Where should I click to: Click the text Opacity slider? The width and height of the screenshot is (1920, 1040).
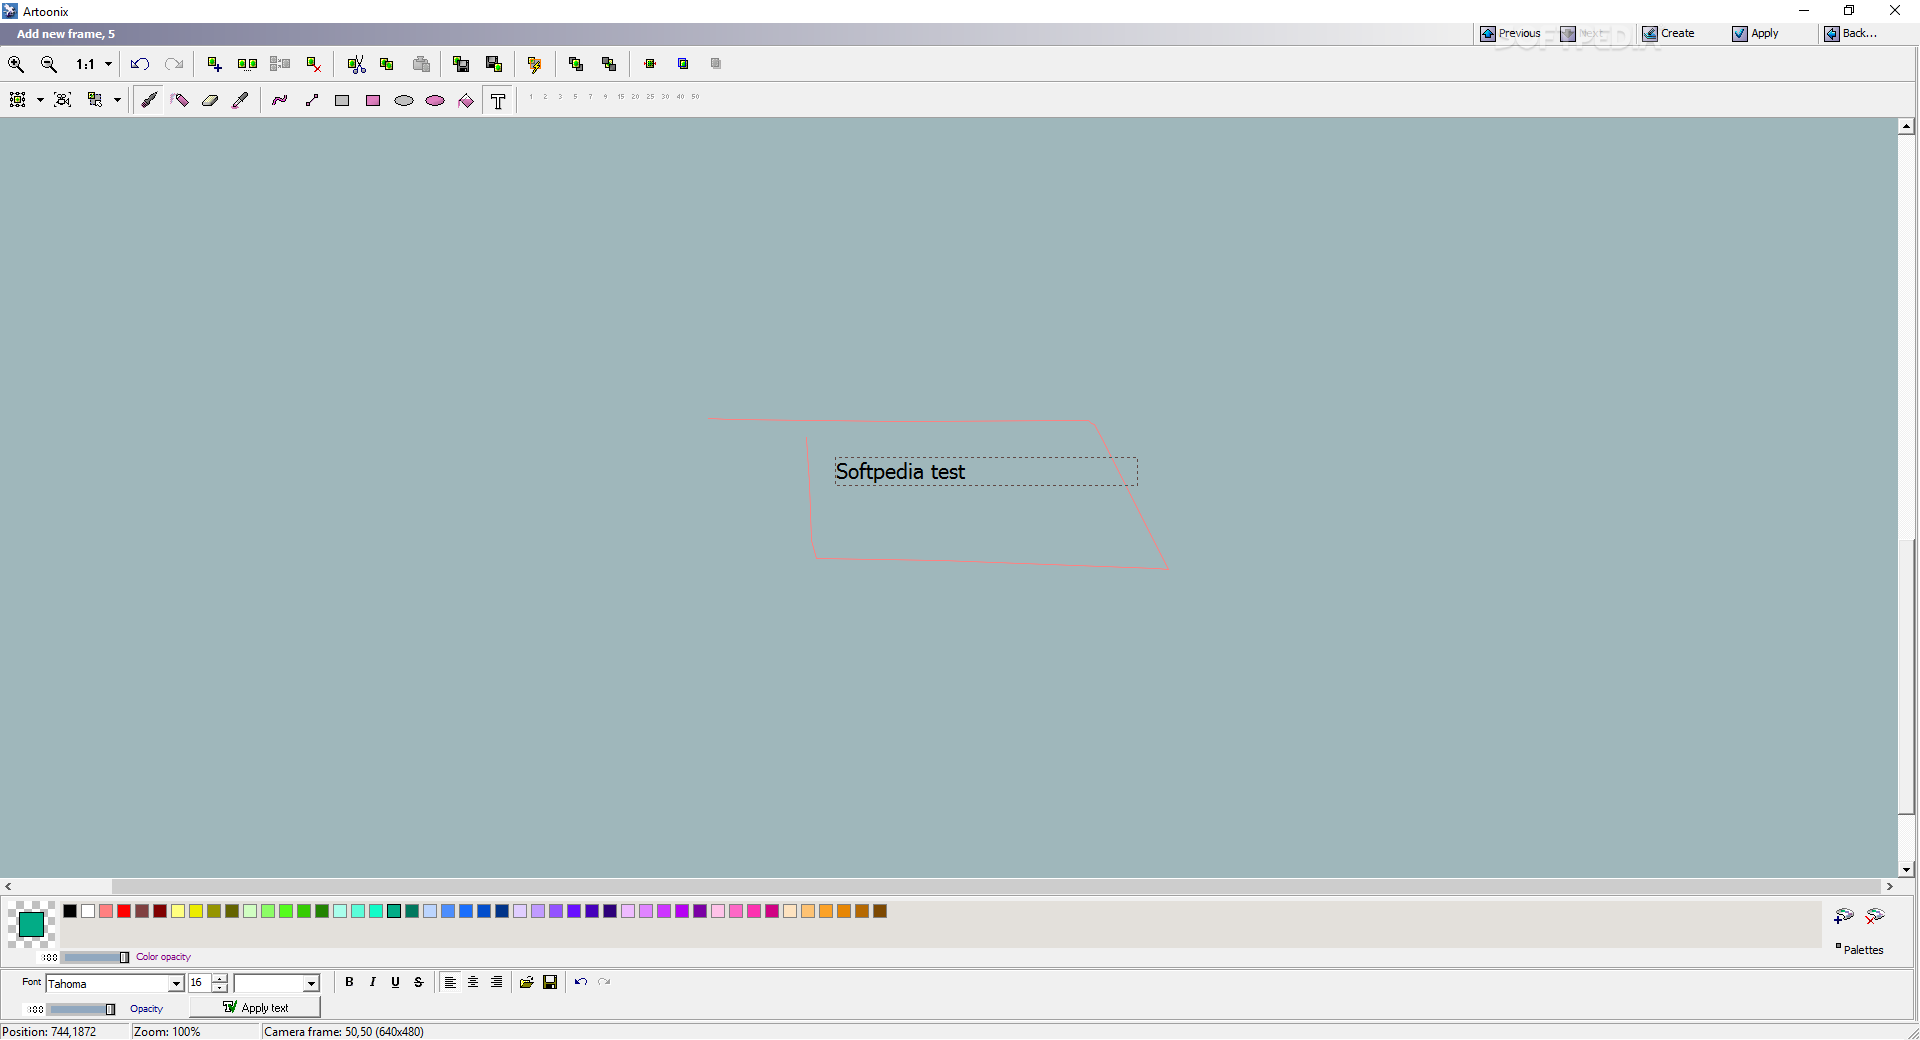[x=82, y=1009]
